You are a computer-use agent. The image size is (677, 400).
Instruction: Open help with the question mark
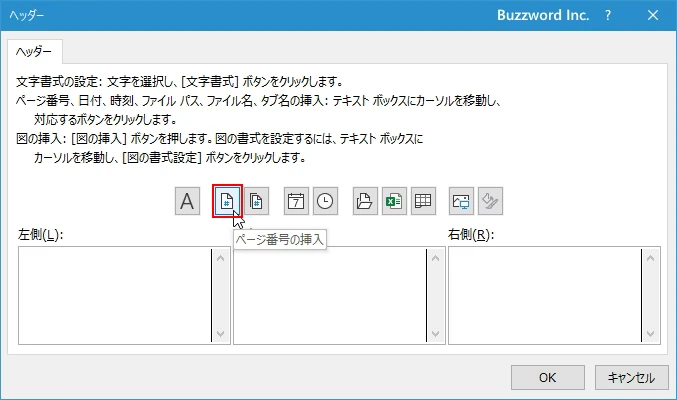pos(607,16)
